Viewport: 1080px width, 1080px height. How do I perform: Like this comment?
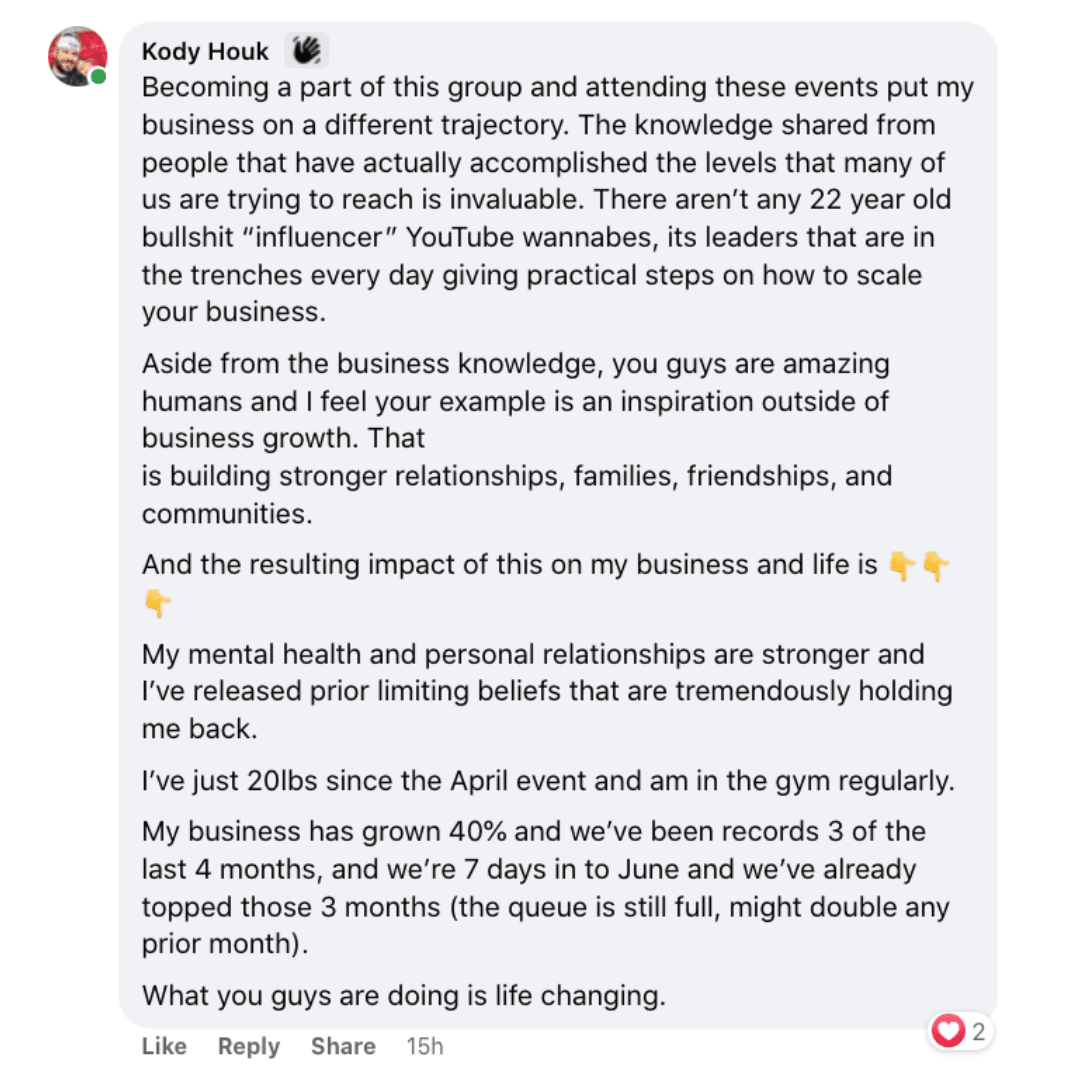pos(164,1046)
